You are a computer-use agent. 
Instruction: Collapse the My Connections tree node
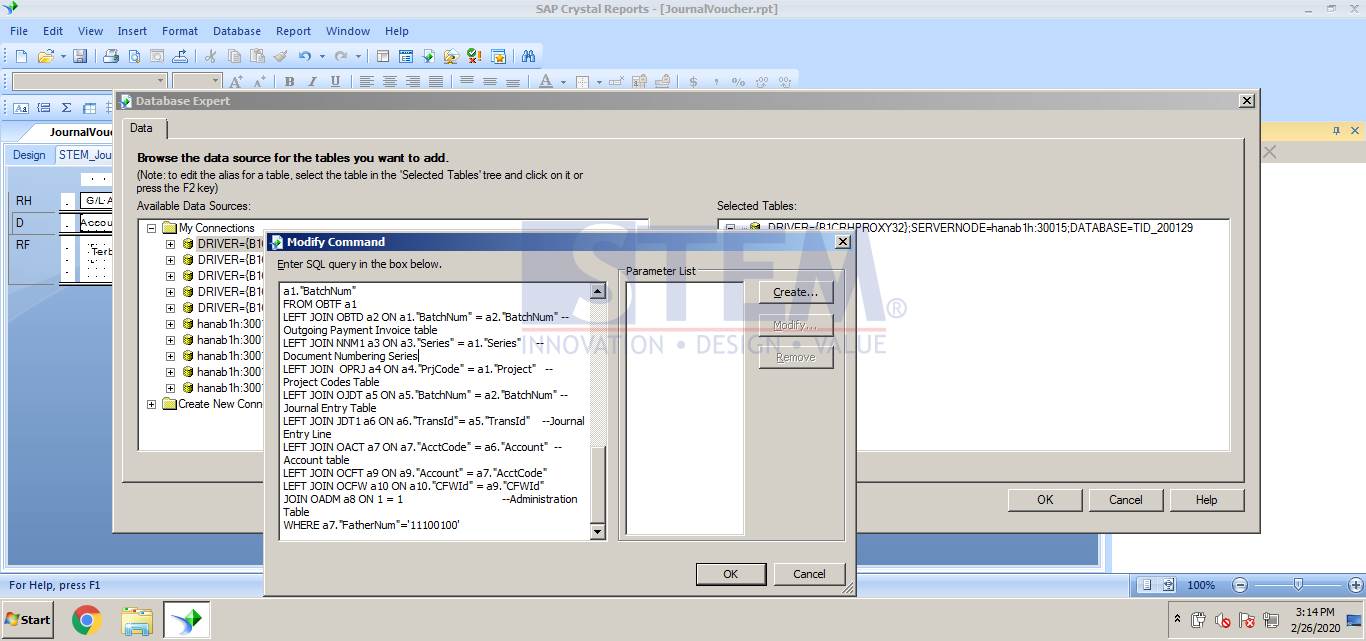click(153, 228)
